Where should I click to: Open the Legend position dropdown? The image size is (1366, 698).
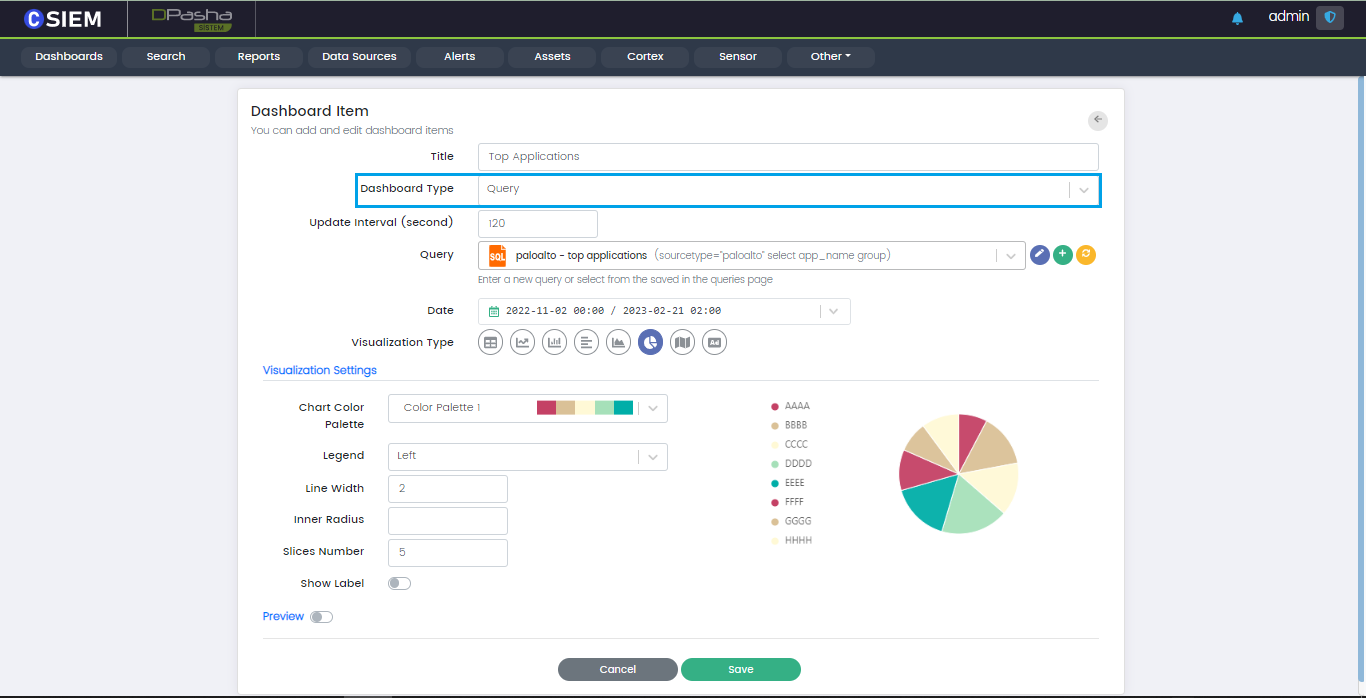(652, 457)
